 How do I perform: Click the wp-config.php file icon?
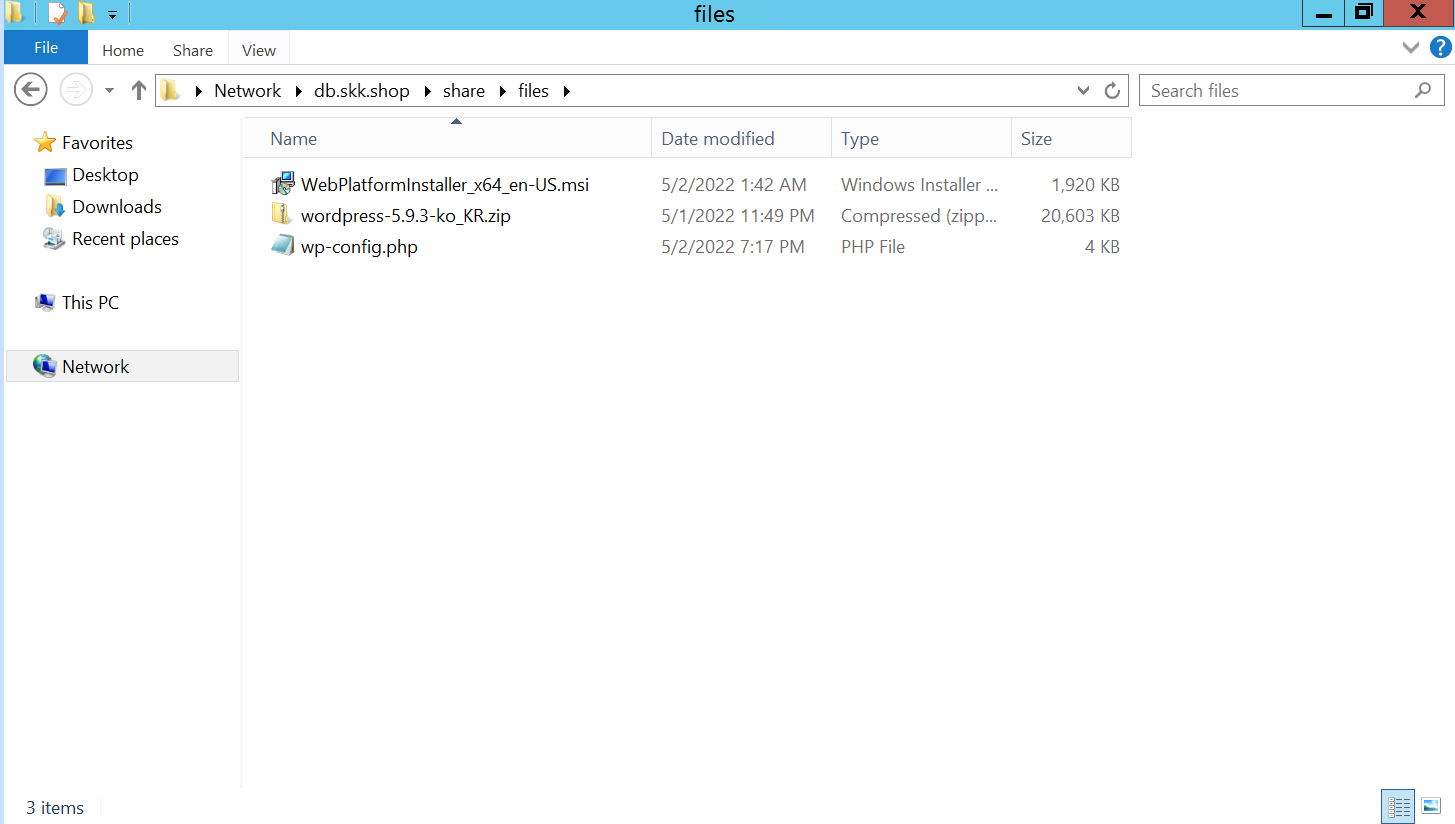click(x=283, y=246)
